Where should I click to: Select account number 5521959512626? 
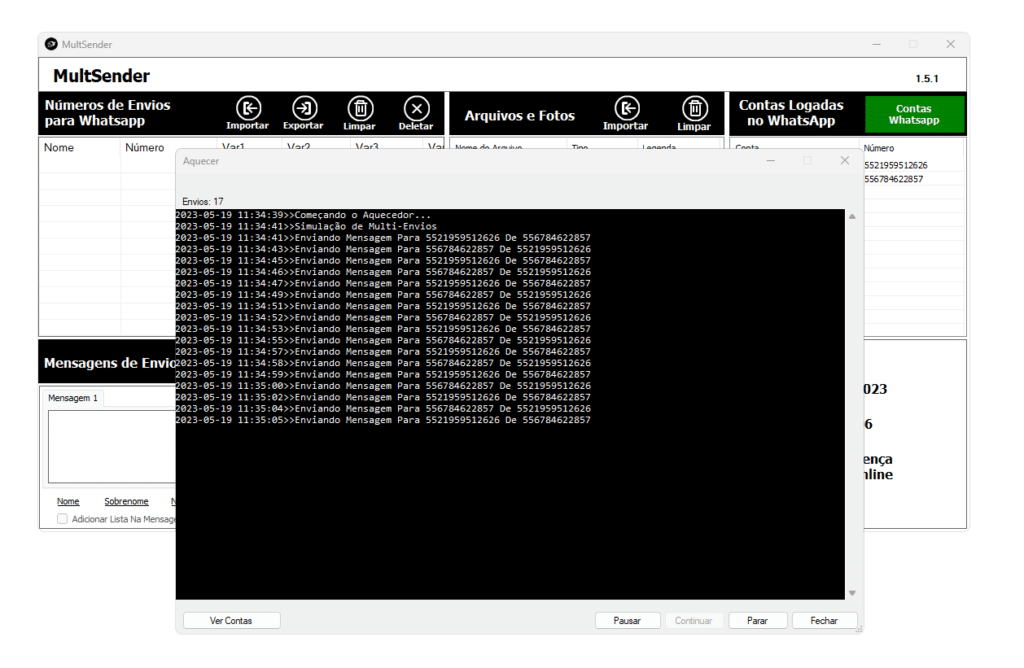click(x=896, y=165)
